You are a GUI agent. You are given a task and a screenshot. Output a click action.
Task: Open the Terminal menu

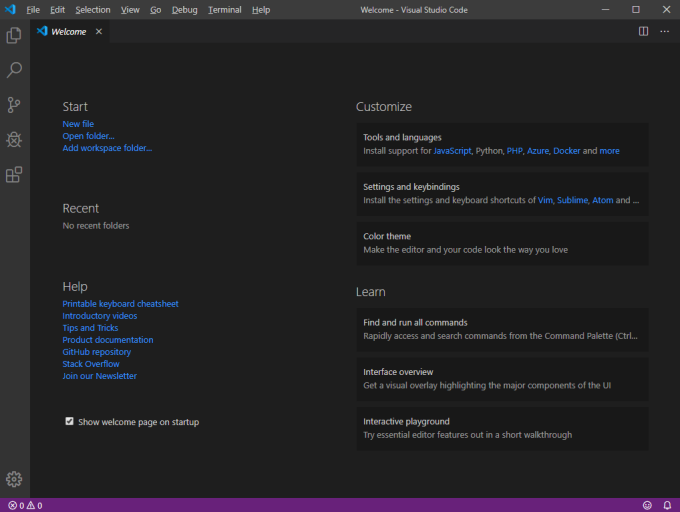225,10
